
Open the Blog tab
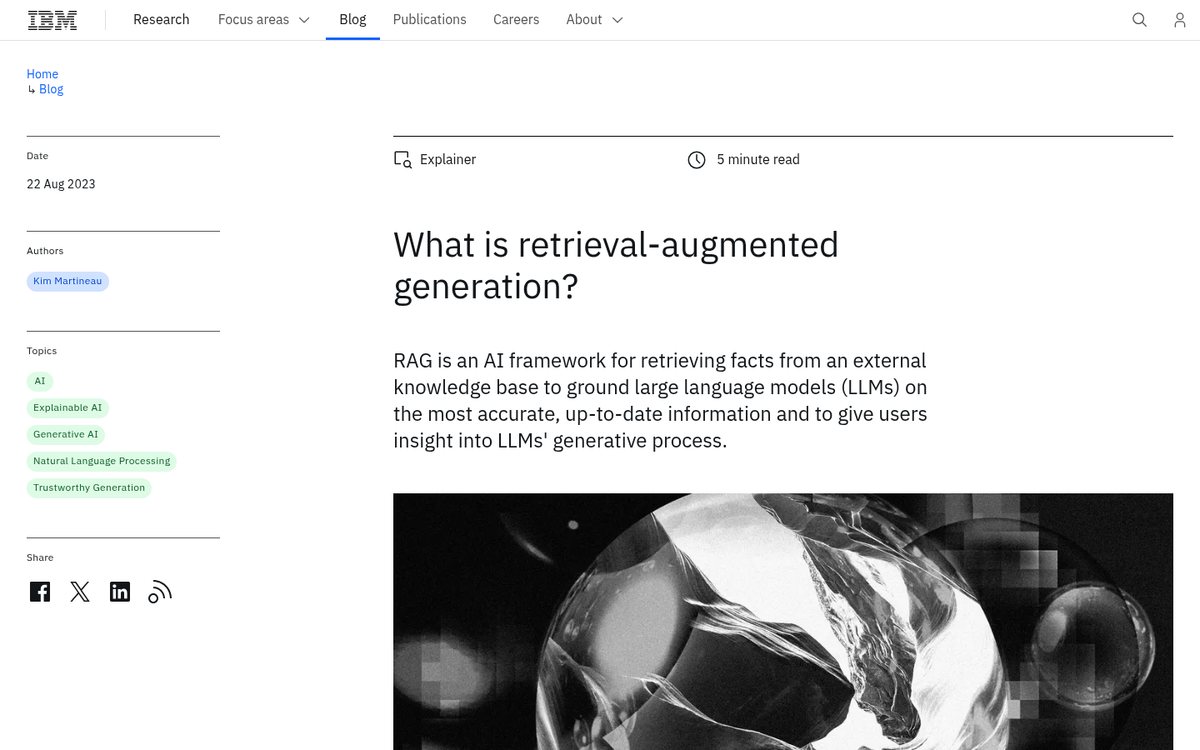tap(353, 20)
